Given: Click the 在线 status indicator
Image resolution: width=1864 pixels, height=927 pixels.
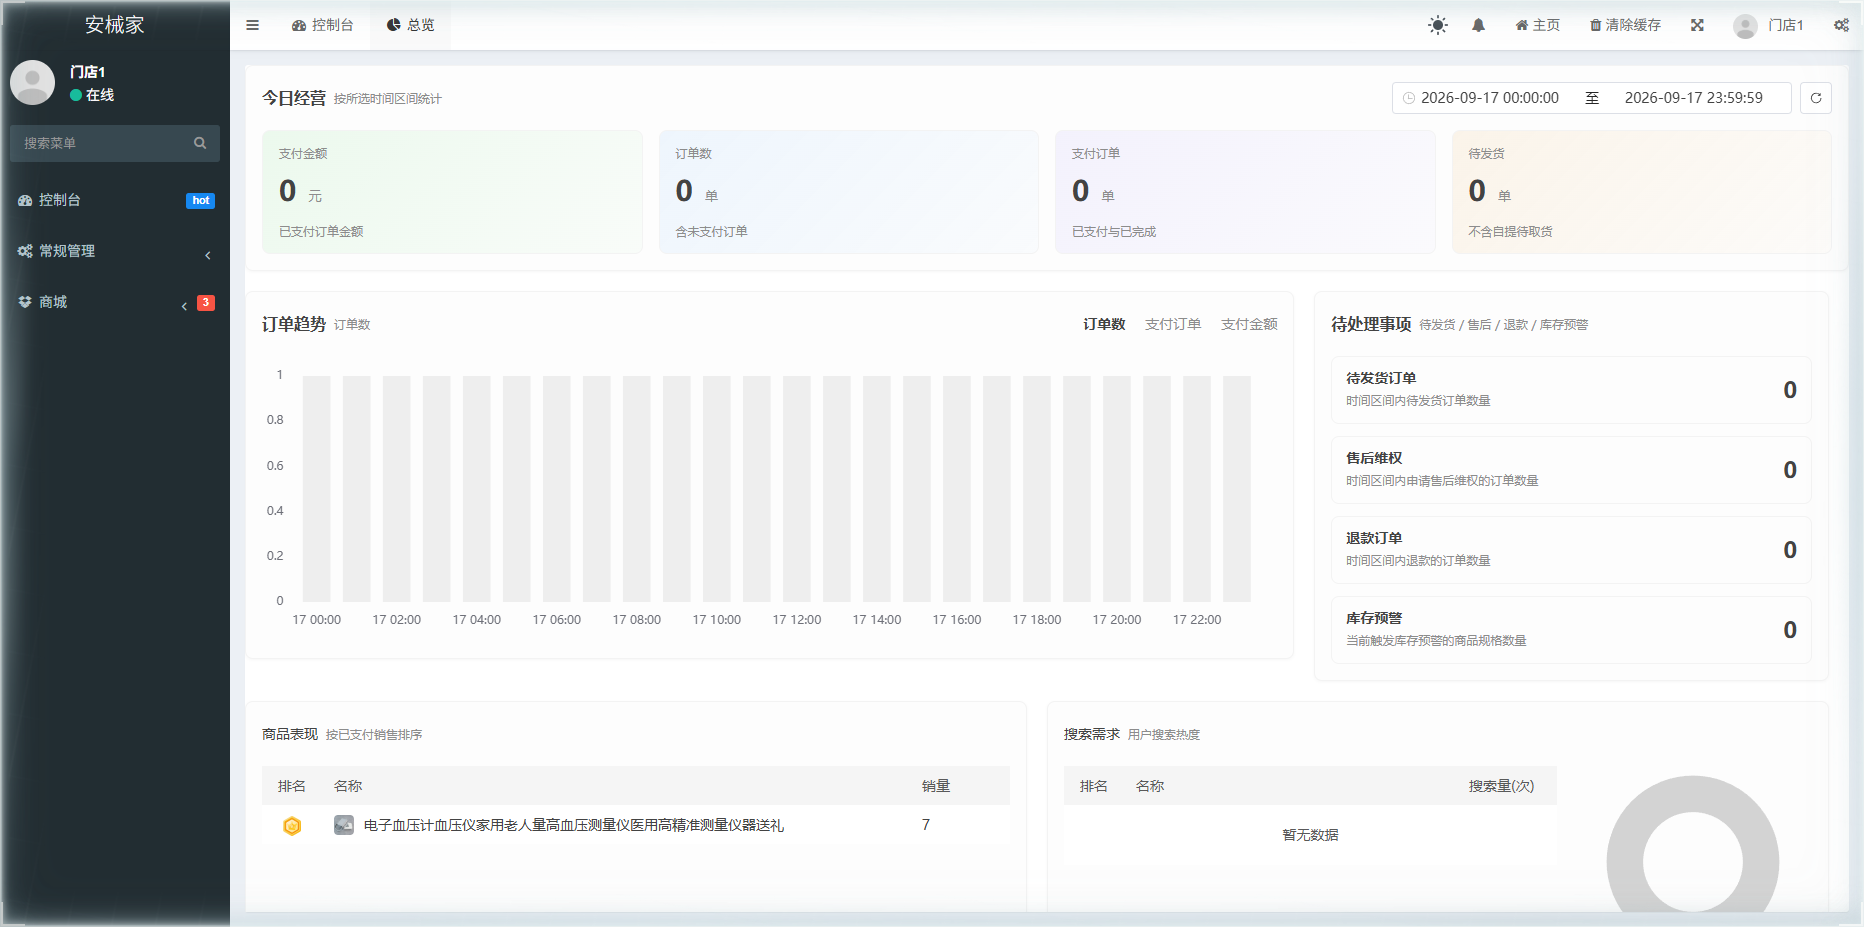Looking at the screenshot, I should point(92,95).
